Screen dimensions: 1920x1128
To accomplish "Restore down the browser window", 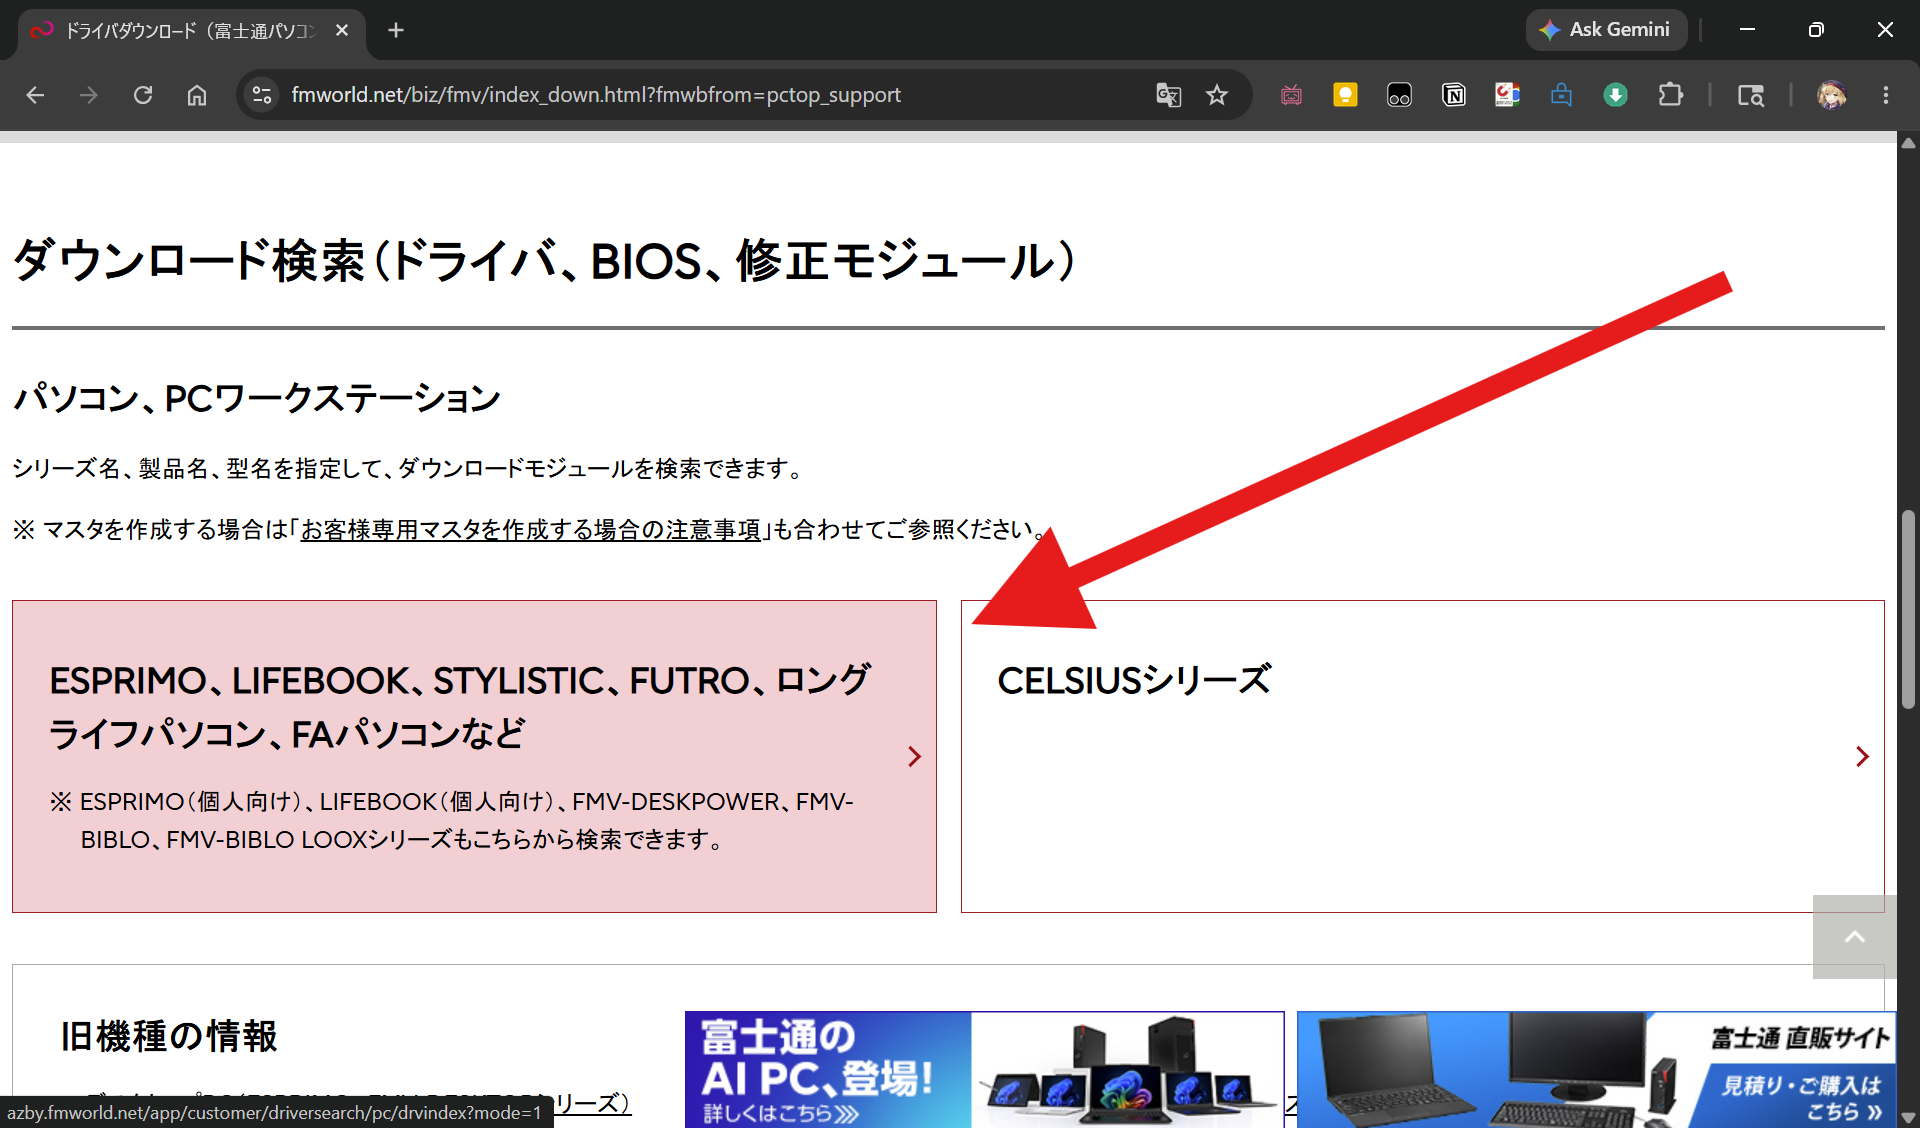I will pos(1816,30).
